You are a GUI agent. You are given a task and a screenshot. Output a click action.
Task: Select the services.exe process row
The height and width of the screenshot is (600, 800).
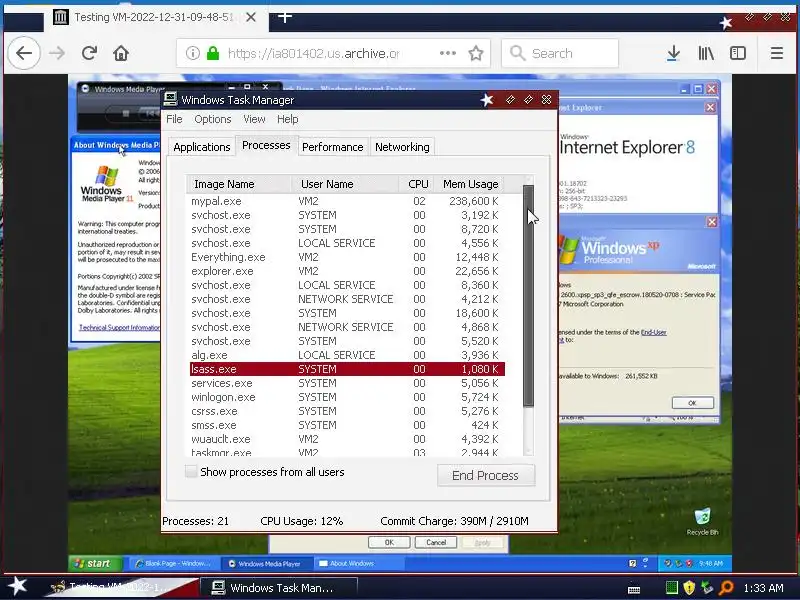(347, 383)
